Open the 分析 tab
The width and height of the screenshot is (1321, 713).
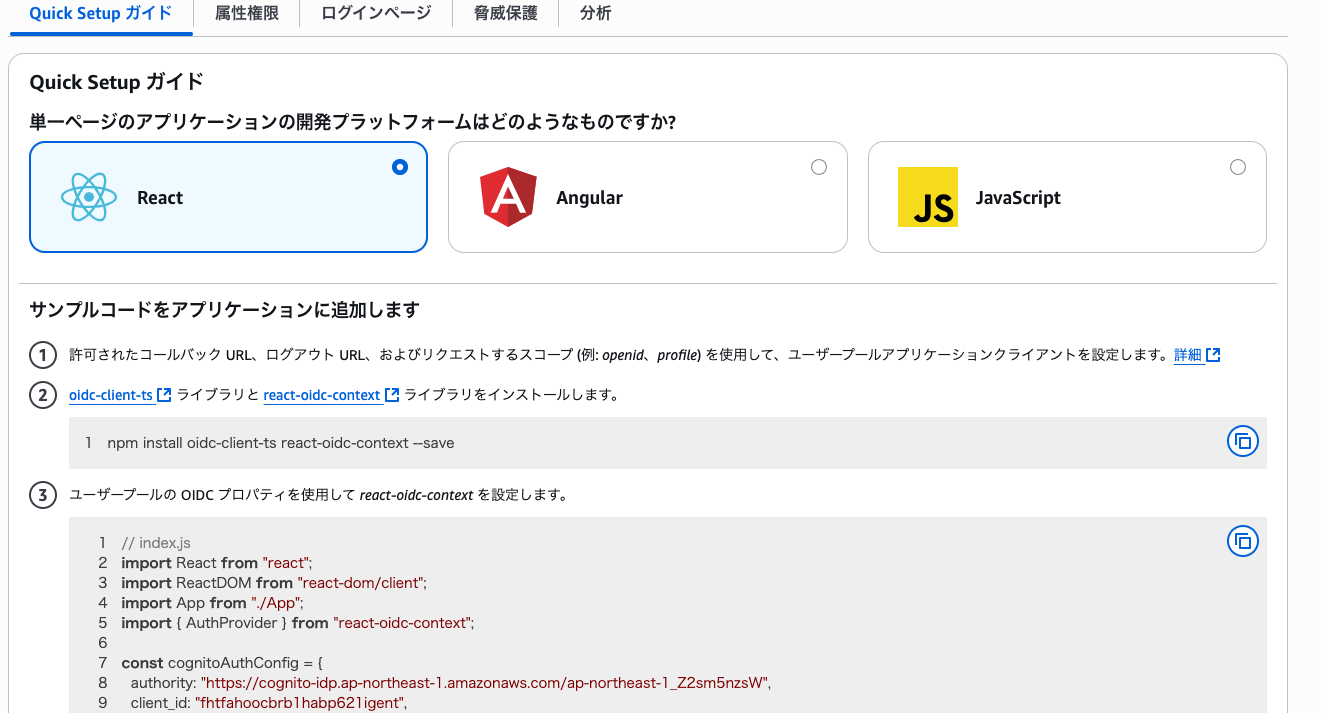click(595, 14)
